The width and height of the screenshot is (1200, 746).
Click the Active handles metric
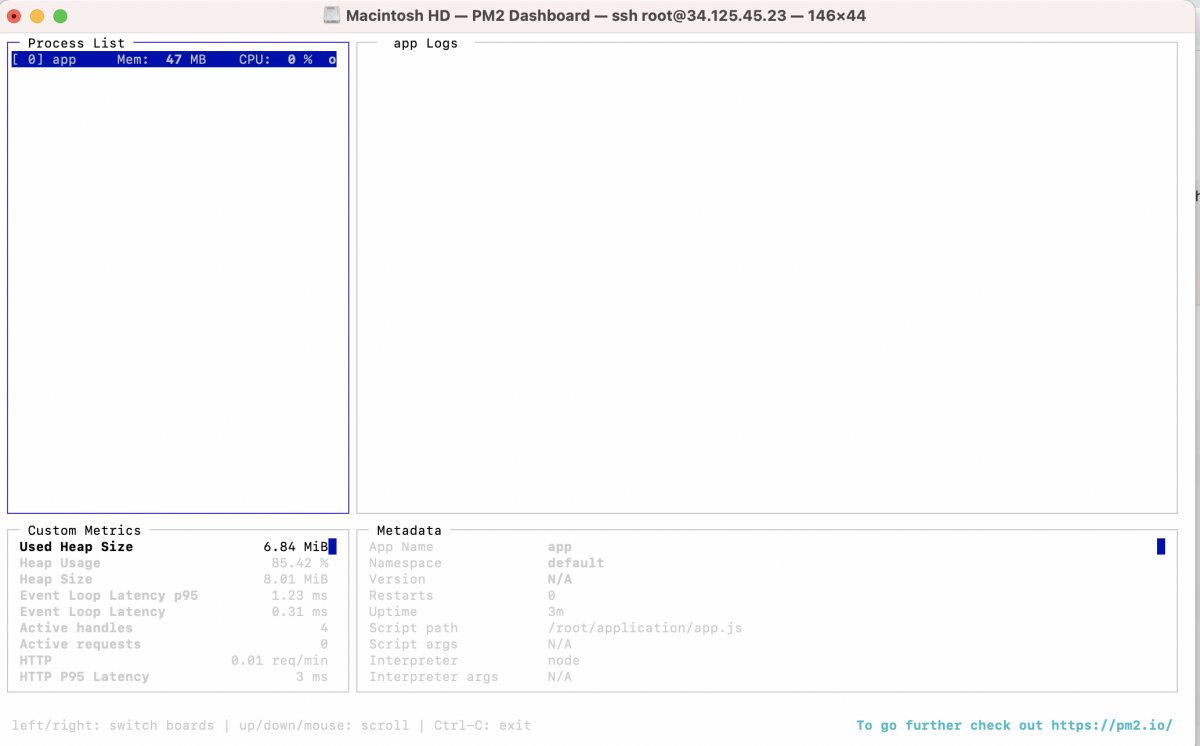174,628
